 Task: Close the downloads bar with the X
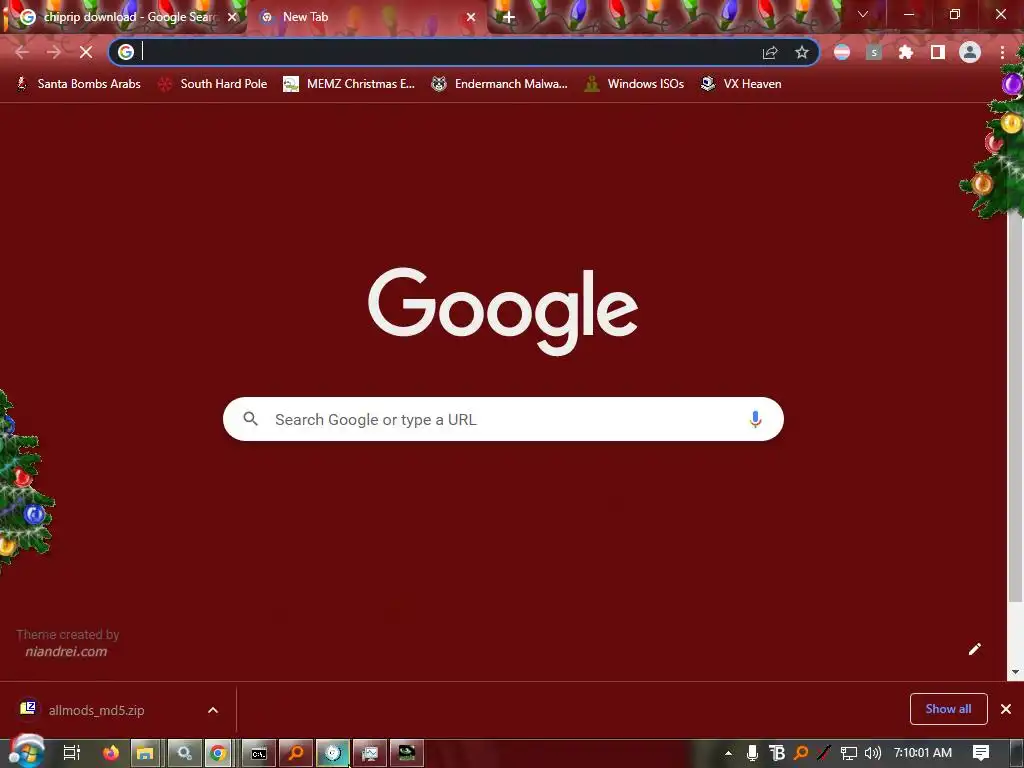[x=1006, y=709]
